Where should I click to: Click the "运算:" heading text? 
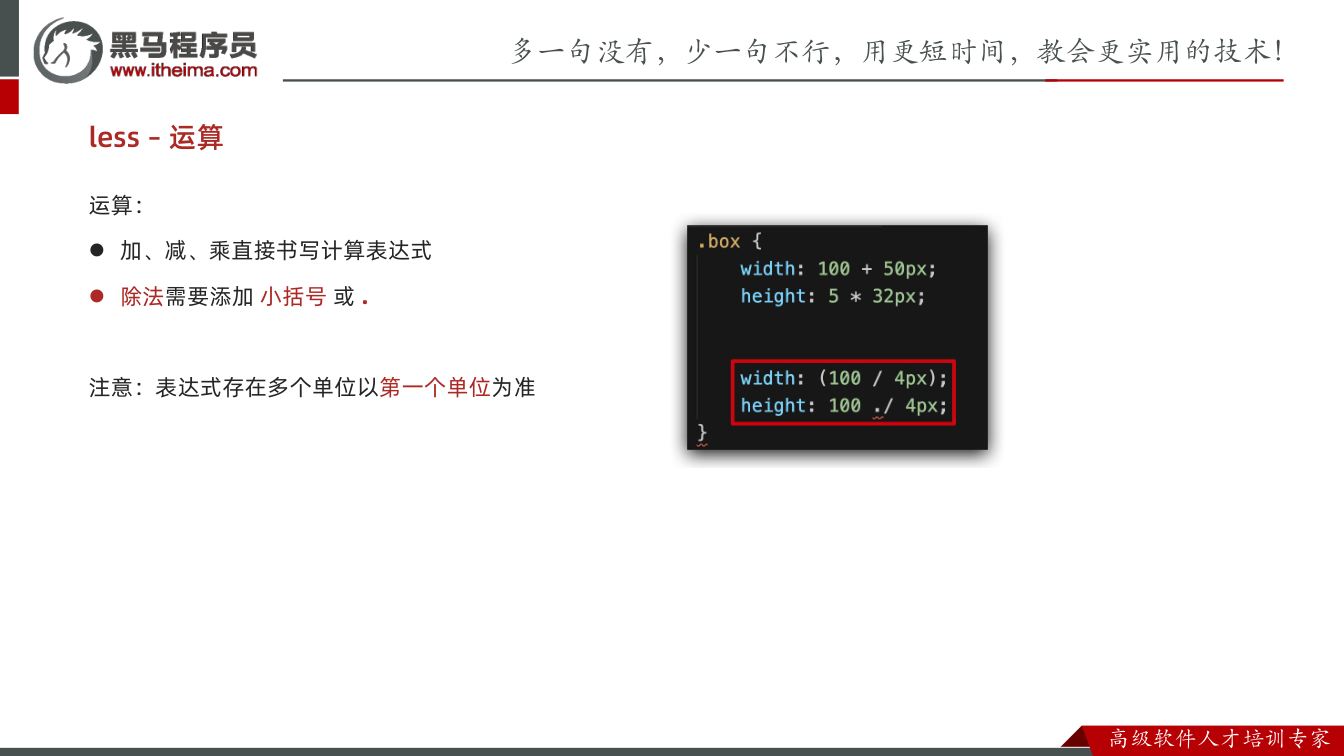(116, 205)
